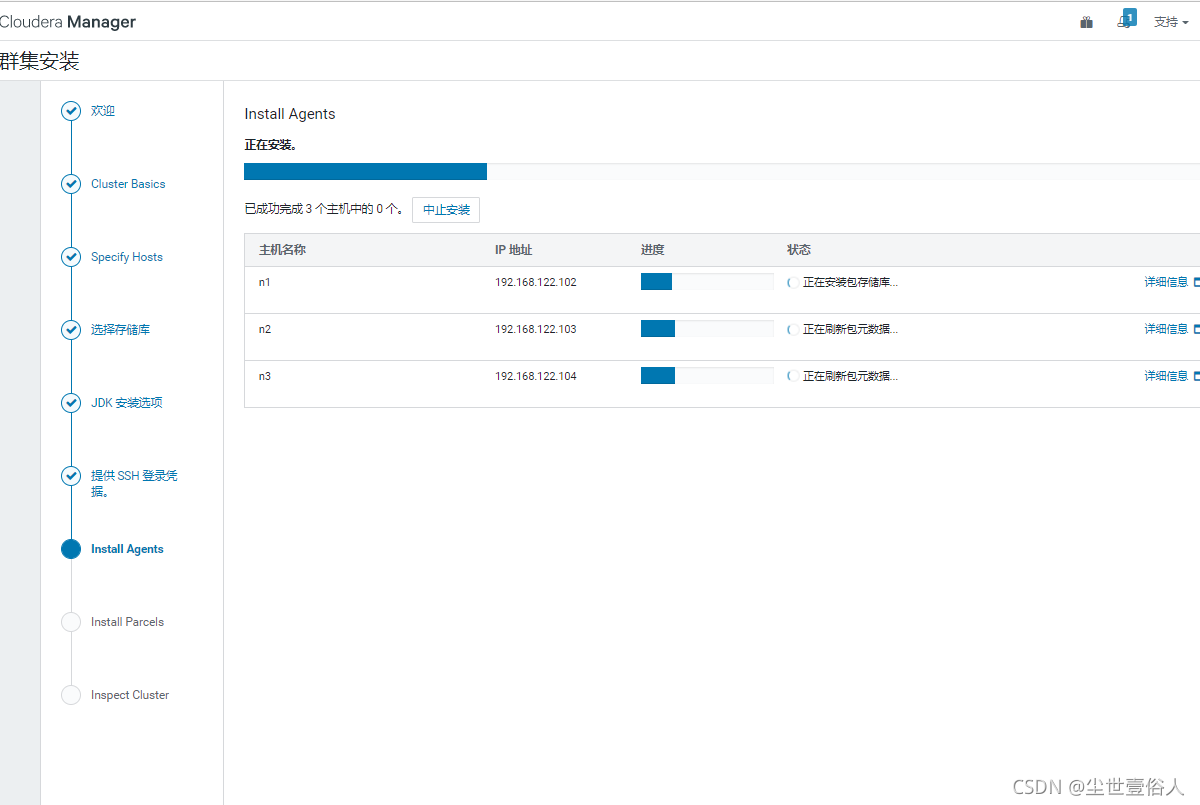Go to the JDK 安装选项 step
This screenshot has height=805, width=1200.
tap(127, 403)
